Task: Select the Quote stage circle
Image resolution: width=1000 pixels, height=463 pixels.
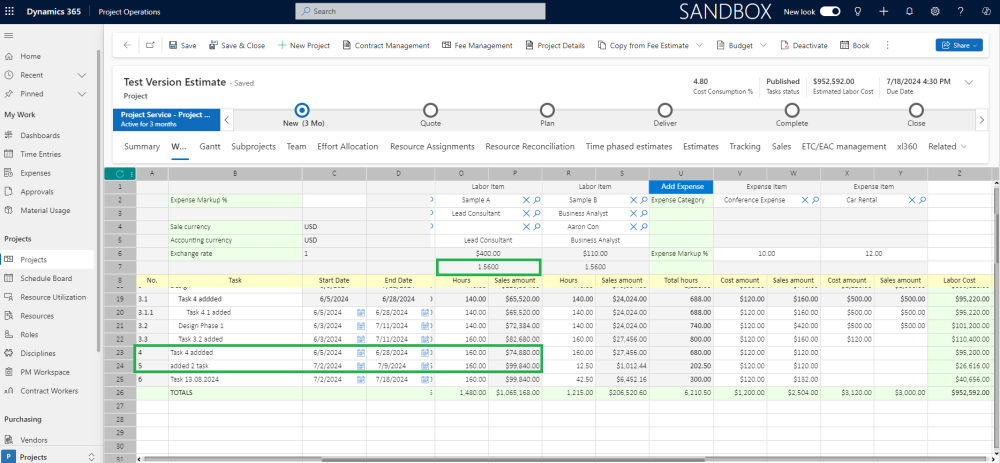Action: click(430, 110)
